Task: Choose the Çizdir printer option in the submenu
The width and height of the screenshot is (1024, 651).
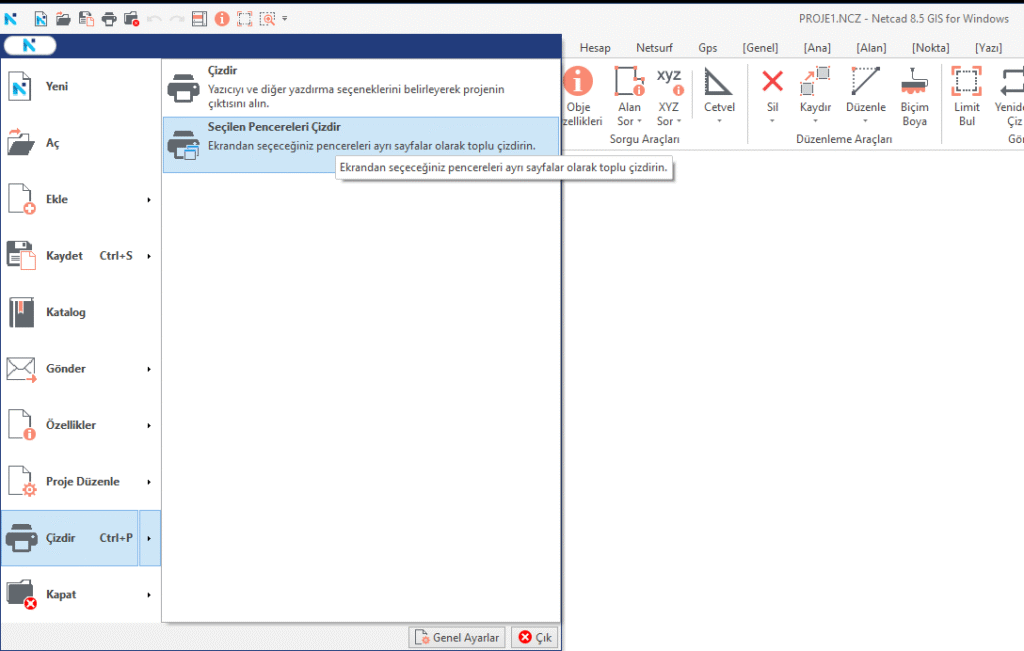Action: point(361,87)
